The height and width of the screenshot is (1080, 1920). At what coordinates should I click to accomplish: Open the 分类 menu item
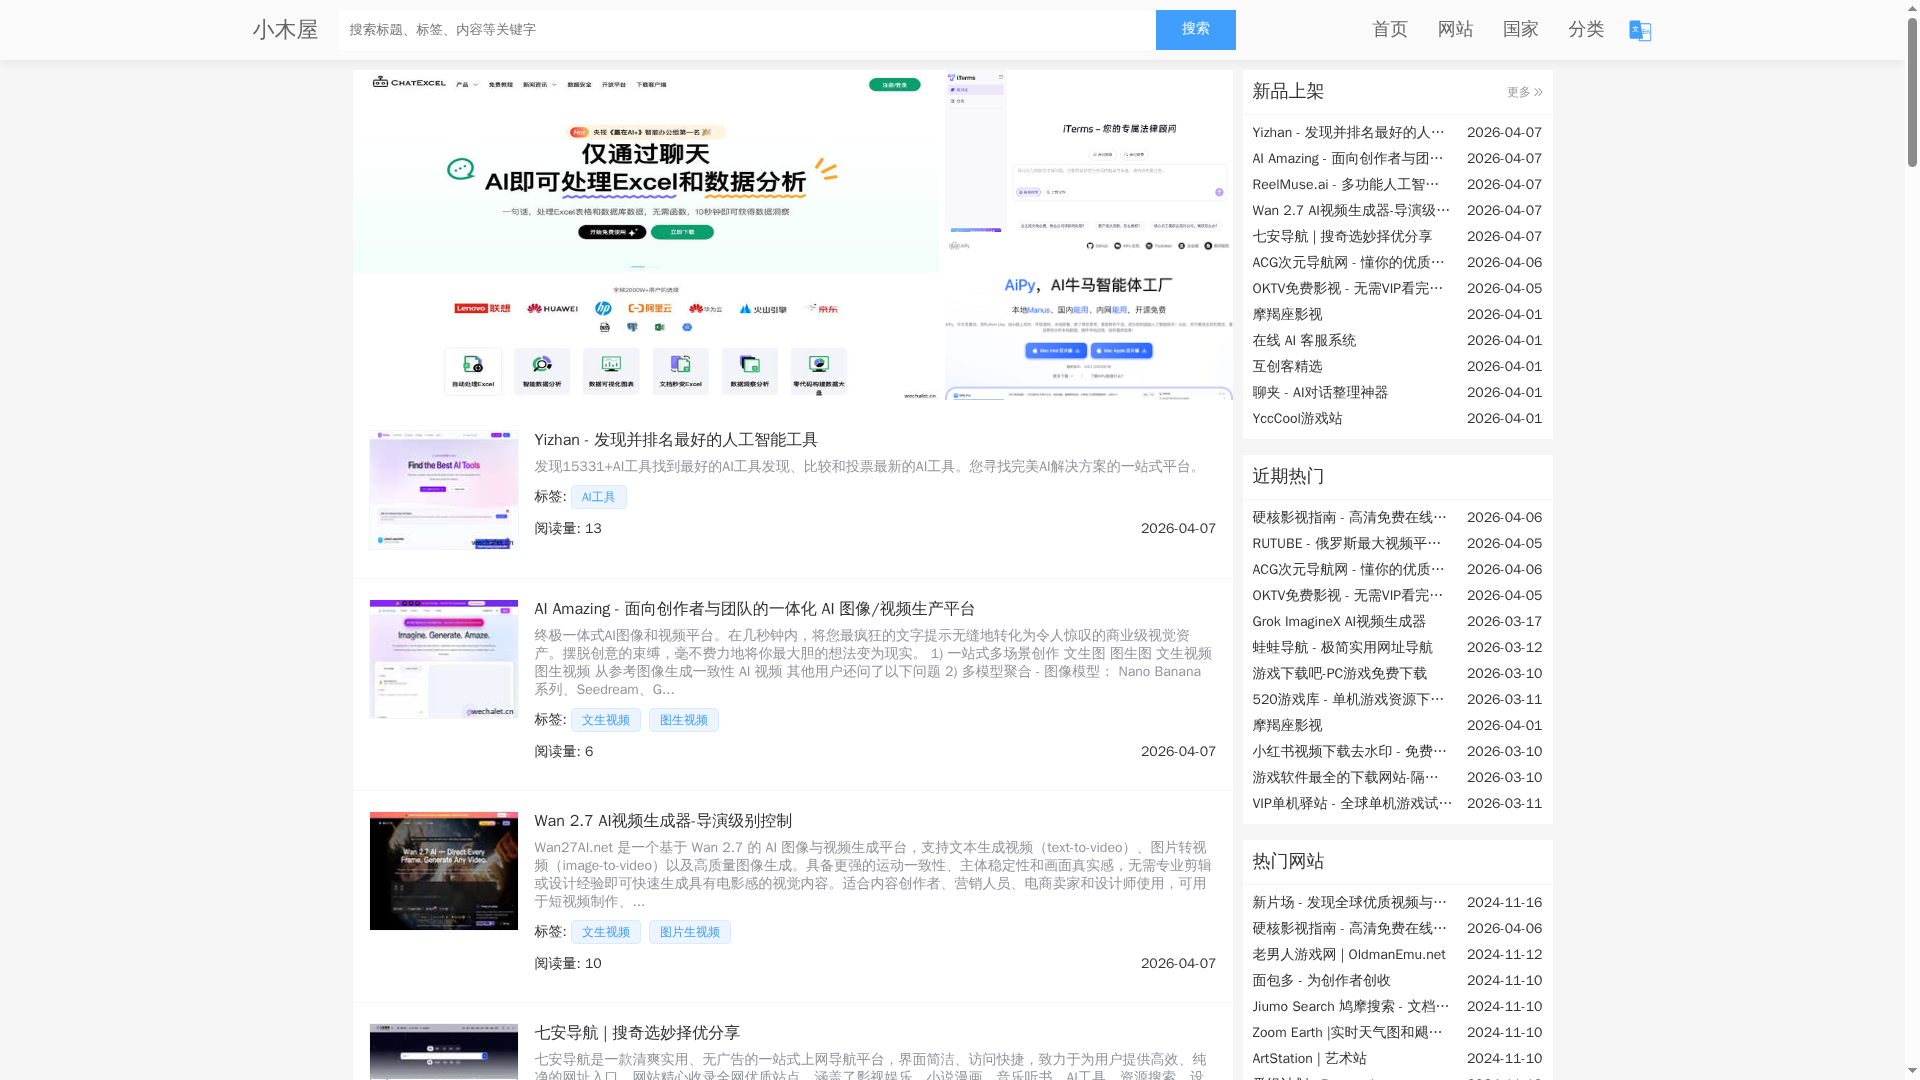1585,29
